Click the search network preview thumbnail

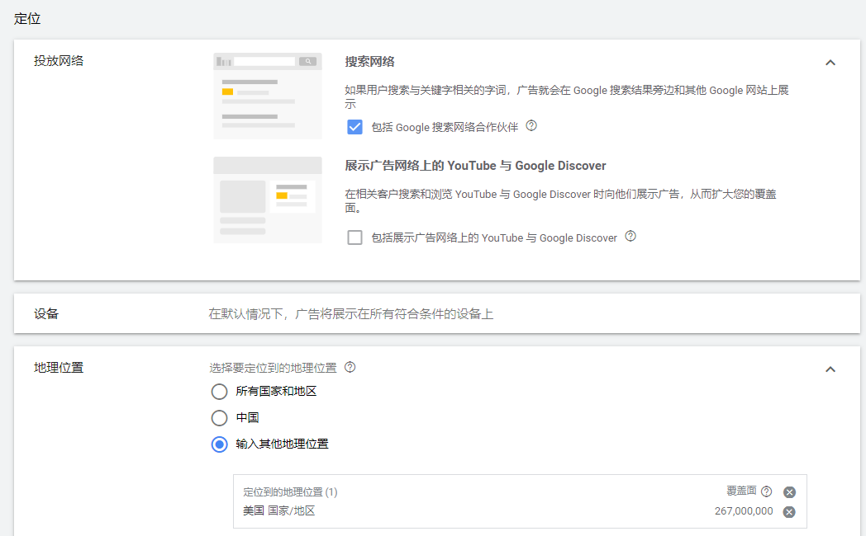[267, 96]
